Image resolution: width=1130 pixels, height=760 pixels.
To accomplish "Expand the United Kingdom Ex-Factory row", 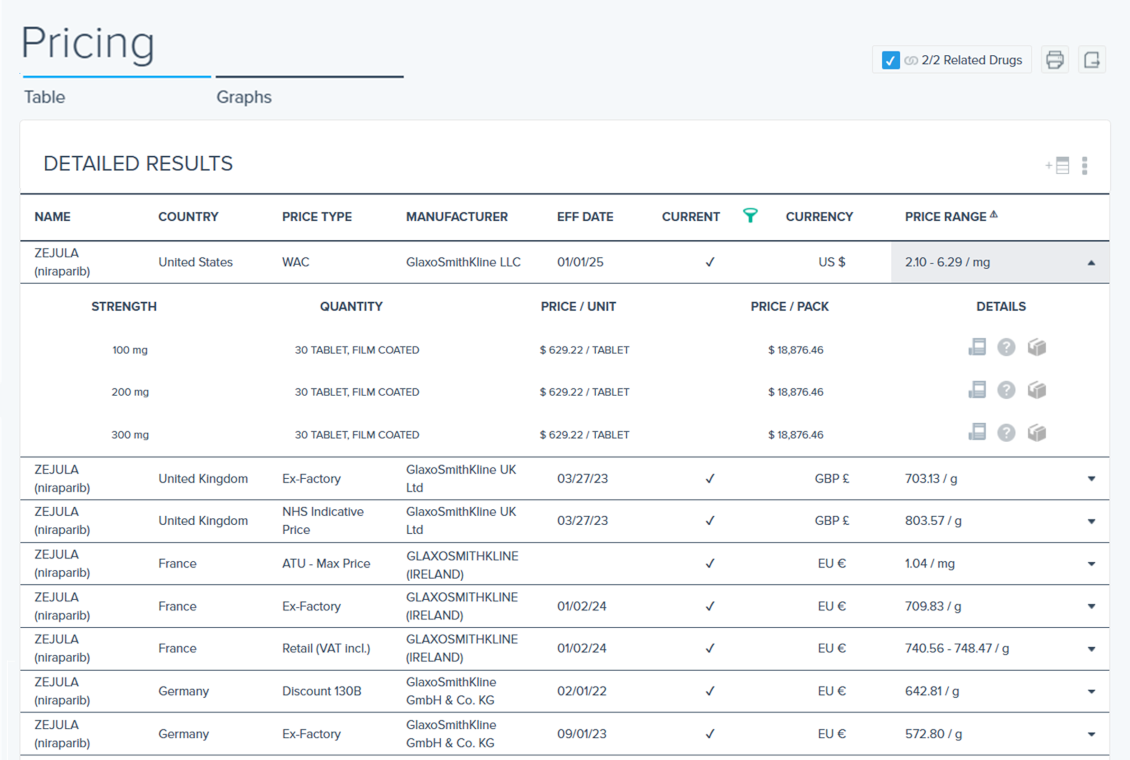I will [x=1091, y=478].
